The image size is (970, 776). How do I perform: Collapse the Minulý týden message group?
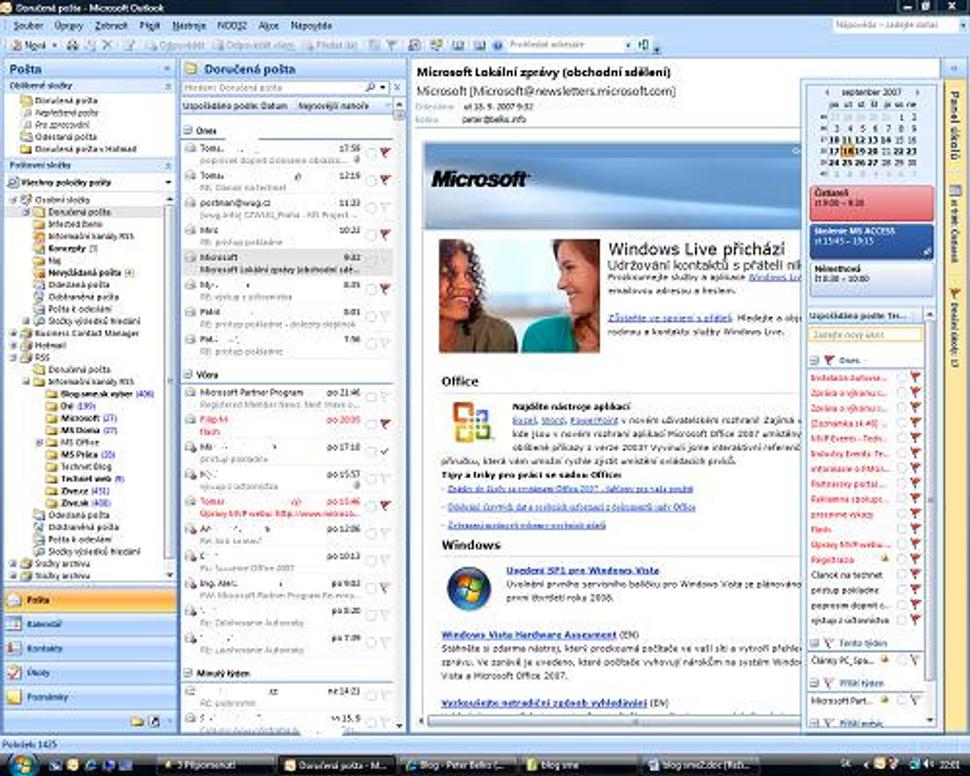tap(187, 673)
